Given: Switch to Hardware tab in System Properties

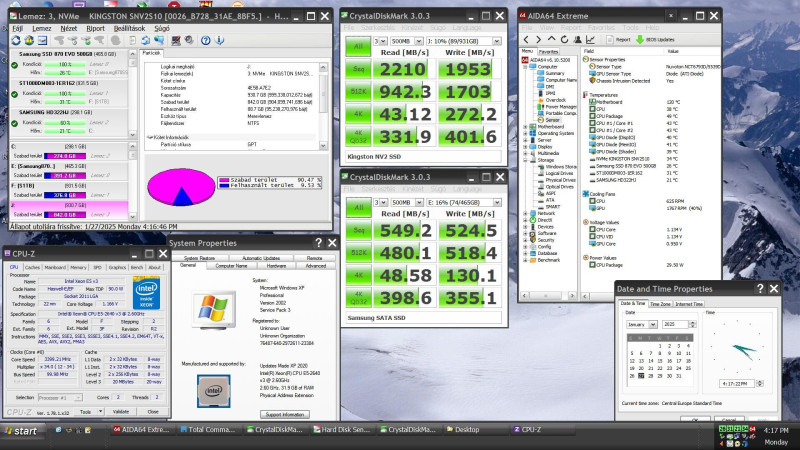Looking at the screenshot, I should pyautogui.click(x=276, y=266).
